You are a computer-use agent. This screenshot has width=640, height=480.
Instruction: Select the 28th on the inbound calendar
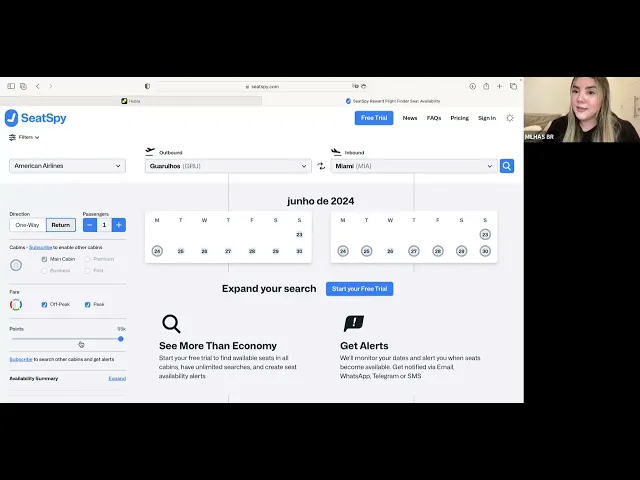coord(438,251)
